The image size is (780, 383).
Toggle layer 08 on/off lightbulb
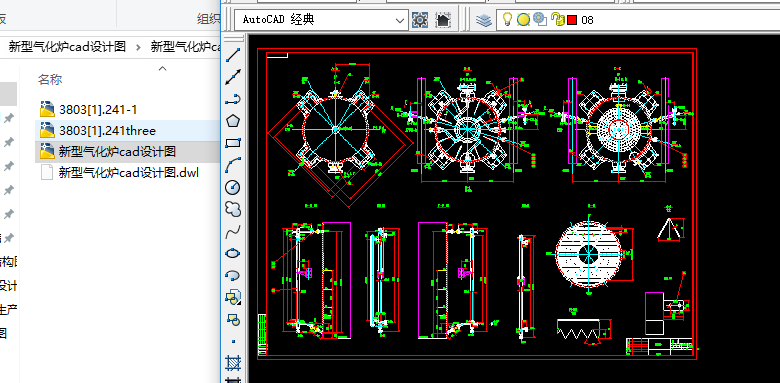tap(507, 19)
